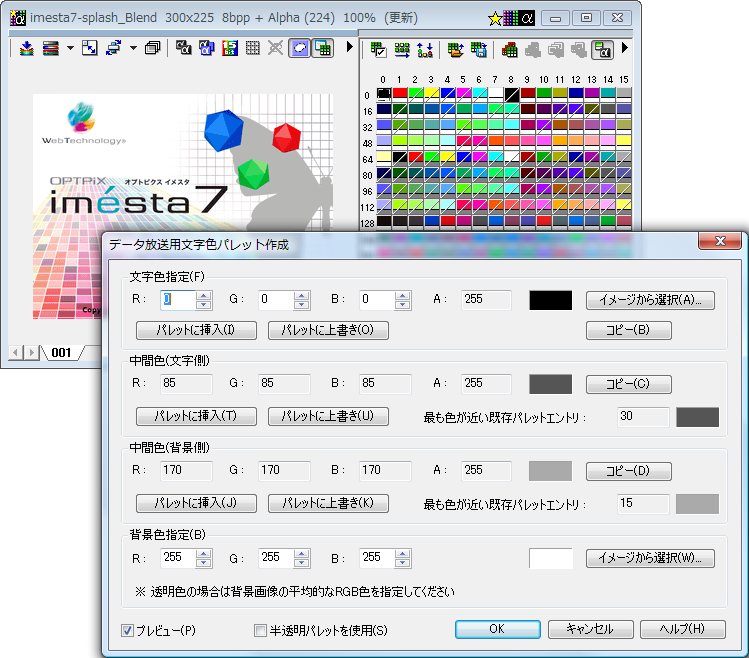Click パレットに上書き(O) button
Image resolution: width=749 pixels, height=658 pixels.
[328, 330]
